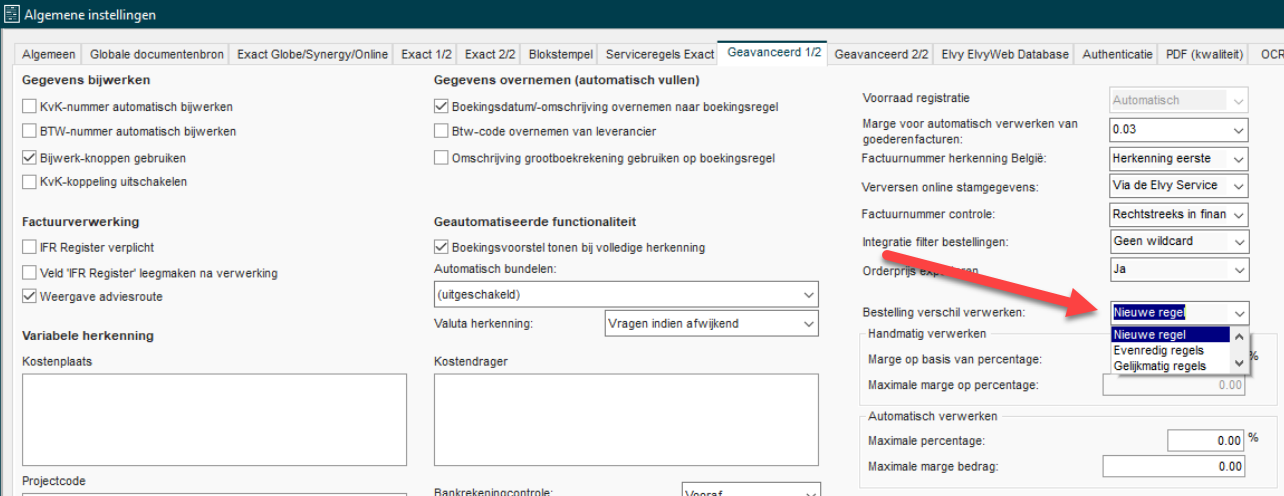Screen dimensions: 1284x496
Task: Go to the Blokstempel tab
Action: [x=562, y=55]
